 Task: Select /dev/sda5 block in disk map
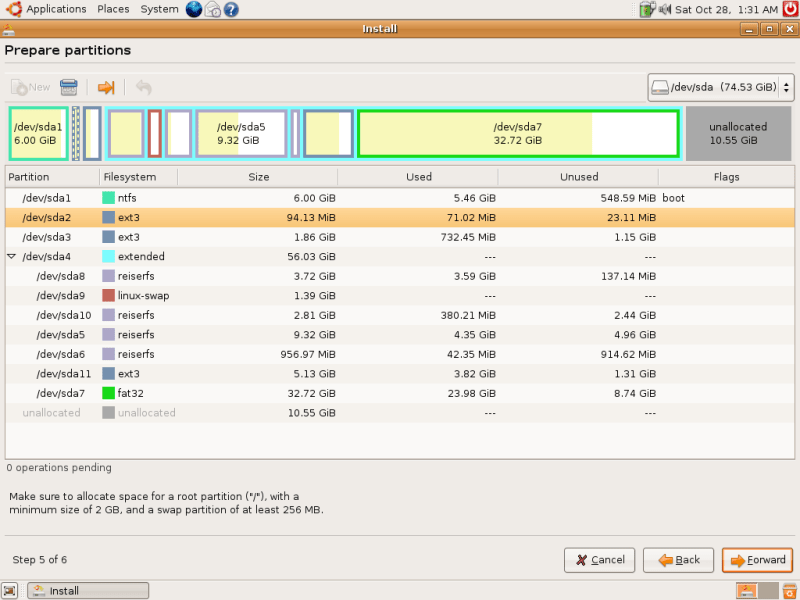(x=241, y=134)
